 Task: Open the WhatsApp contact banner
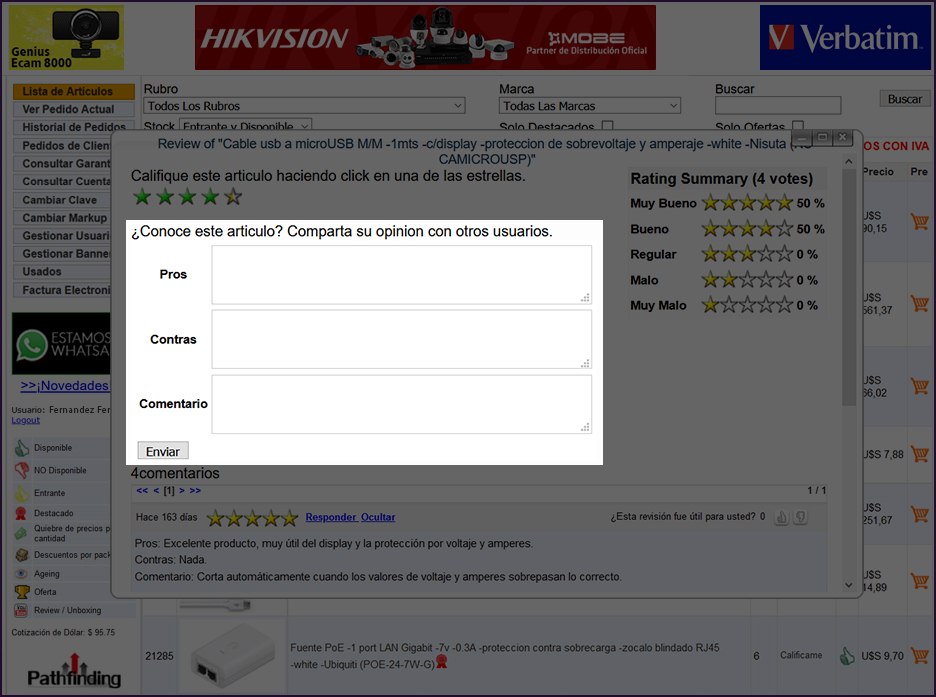tap(61, 344)
